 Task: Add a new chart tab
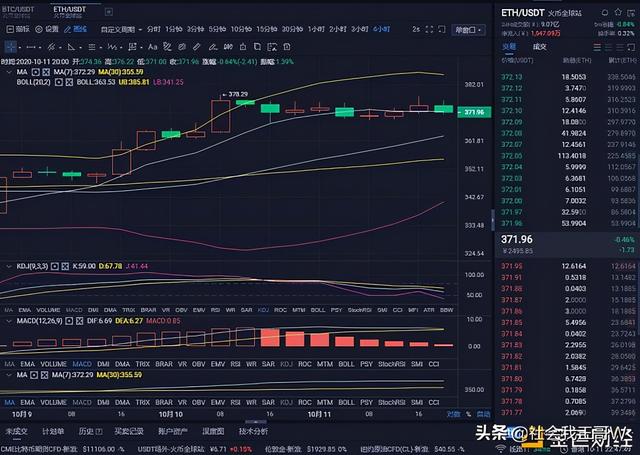109,12
